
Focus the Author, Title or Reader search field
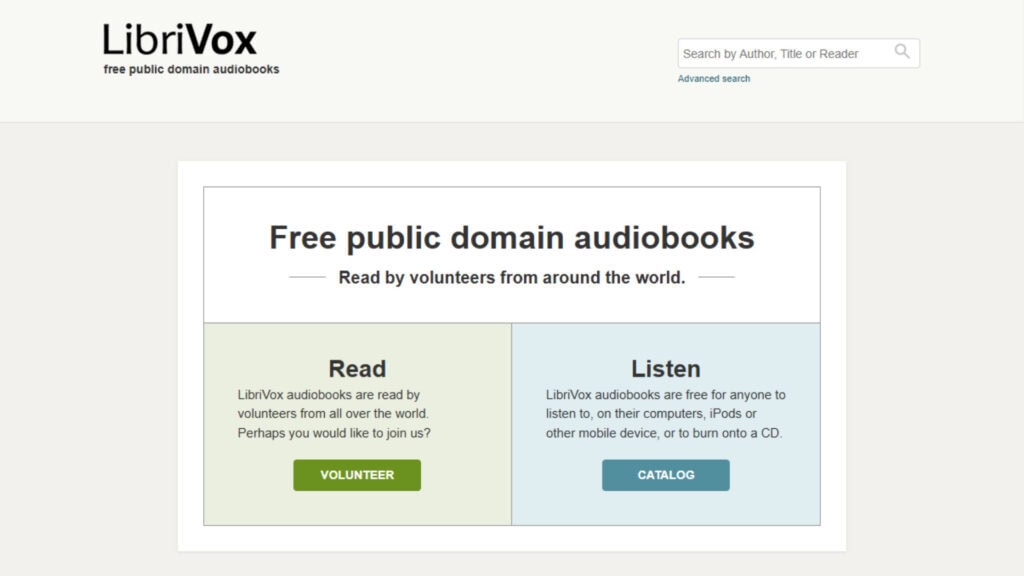tap(798, 54)
